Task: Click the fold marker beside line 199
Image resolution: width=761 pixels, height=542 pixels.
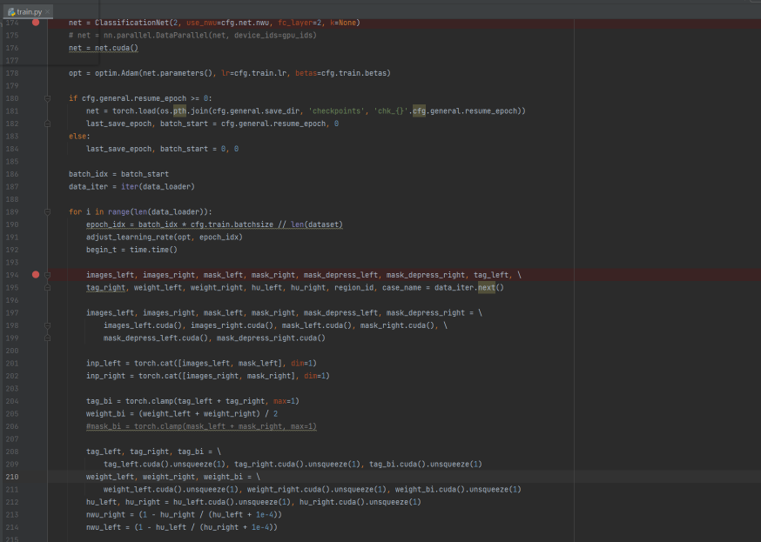Action: [x=48, y=338]
